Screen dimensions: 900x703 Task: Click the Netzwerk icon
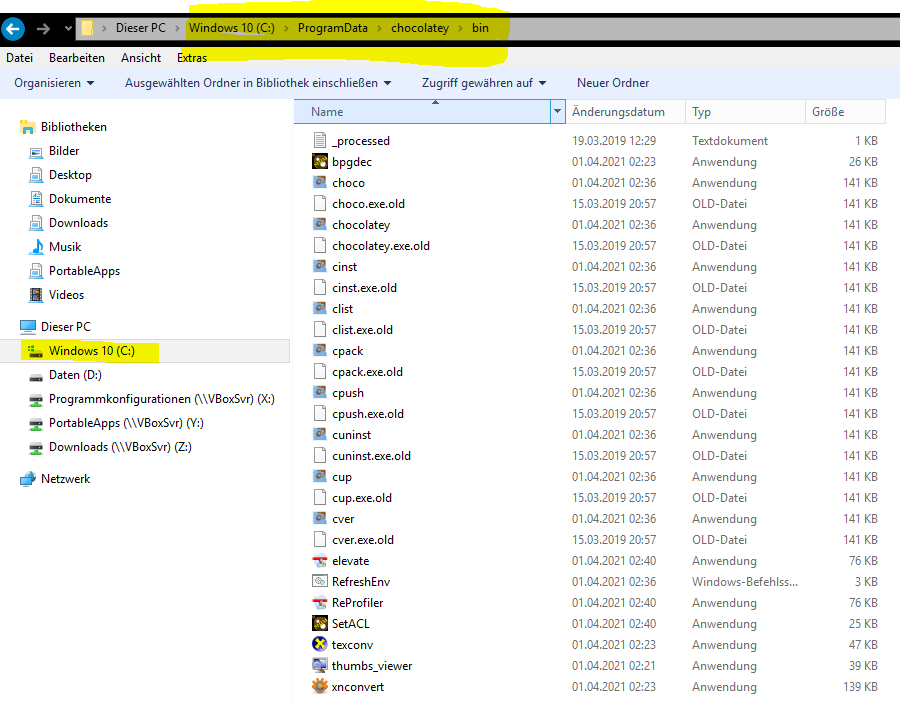28,479
